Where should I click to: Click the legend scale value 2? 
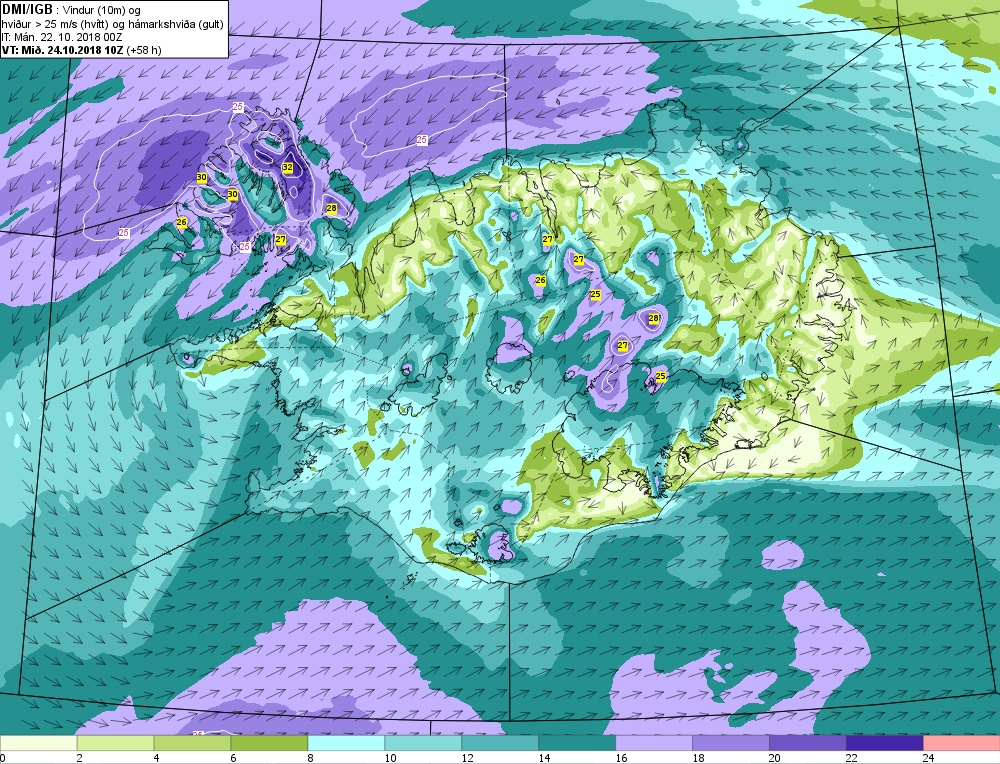pyautogui.click(x=80, y=758)
